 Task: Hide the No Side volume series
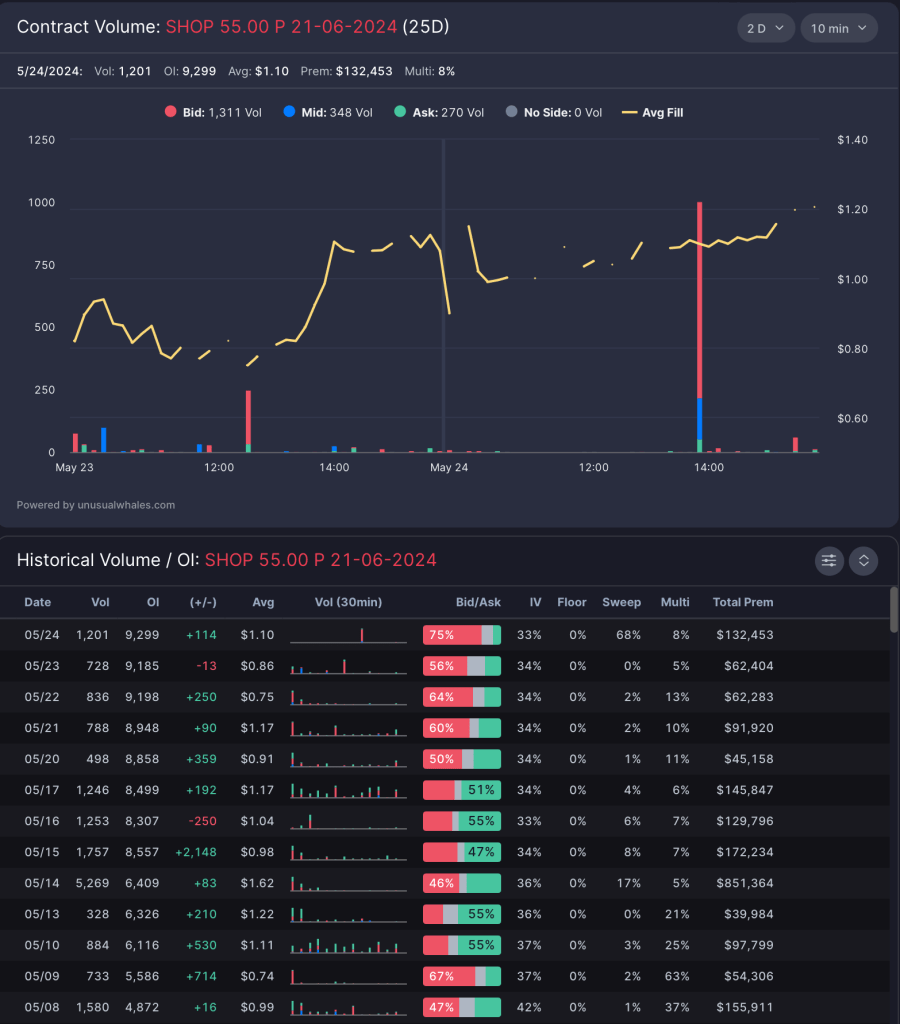pos(554,113)
